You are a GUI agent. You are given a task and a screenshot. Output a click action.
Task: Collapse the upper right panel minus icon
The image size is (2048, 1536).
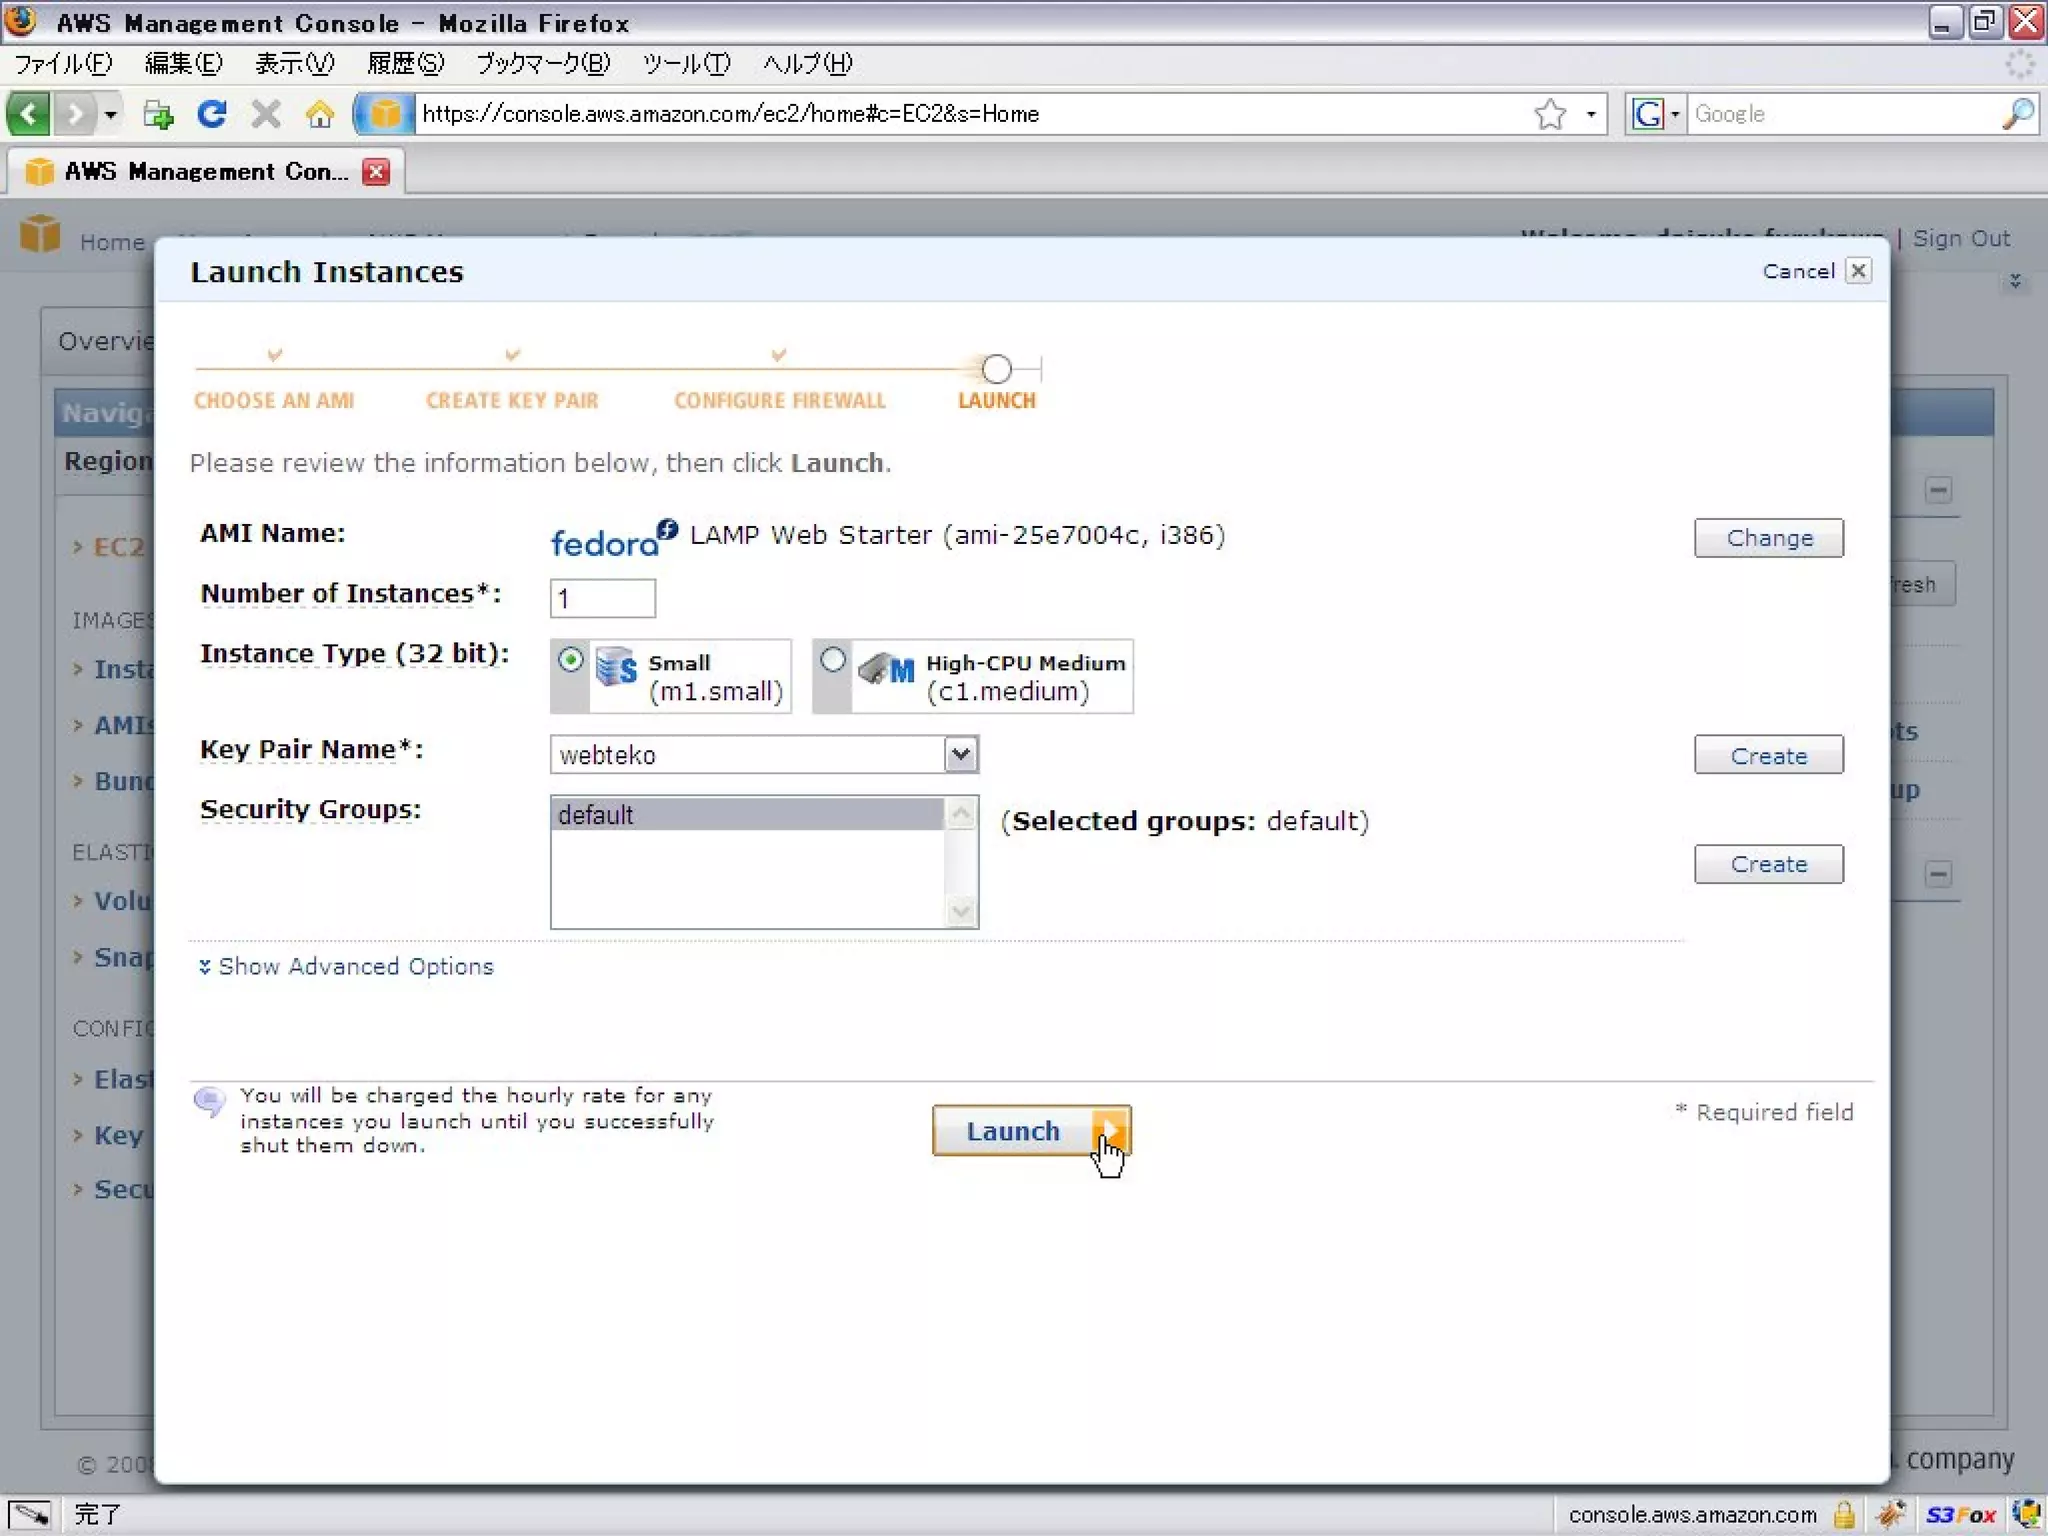[x=1938, y=491]
